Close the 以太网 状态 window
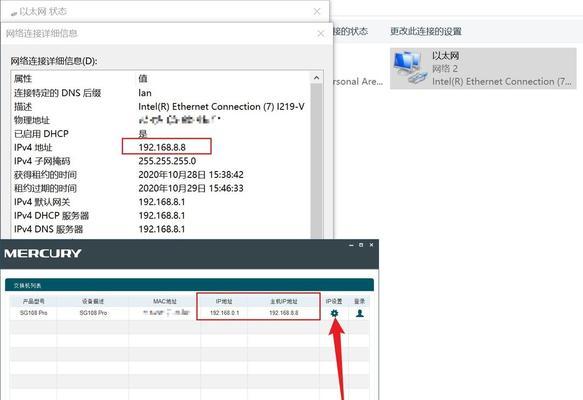 coord(317,12)
